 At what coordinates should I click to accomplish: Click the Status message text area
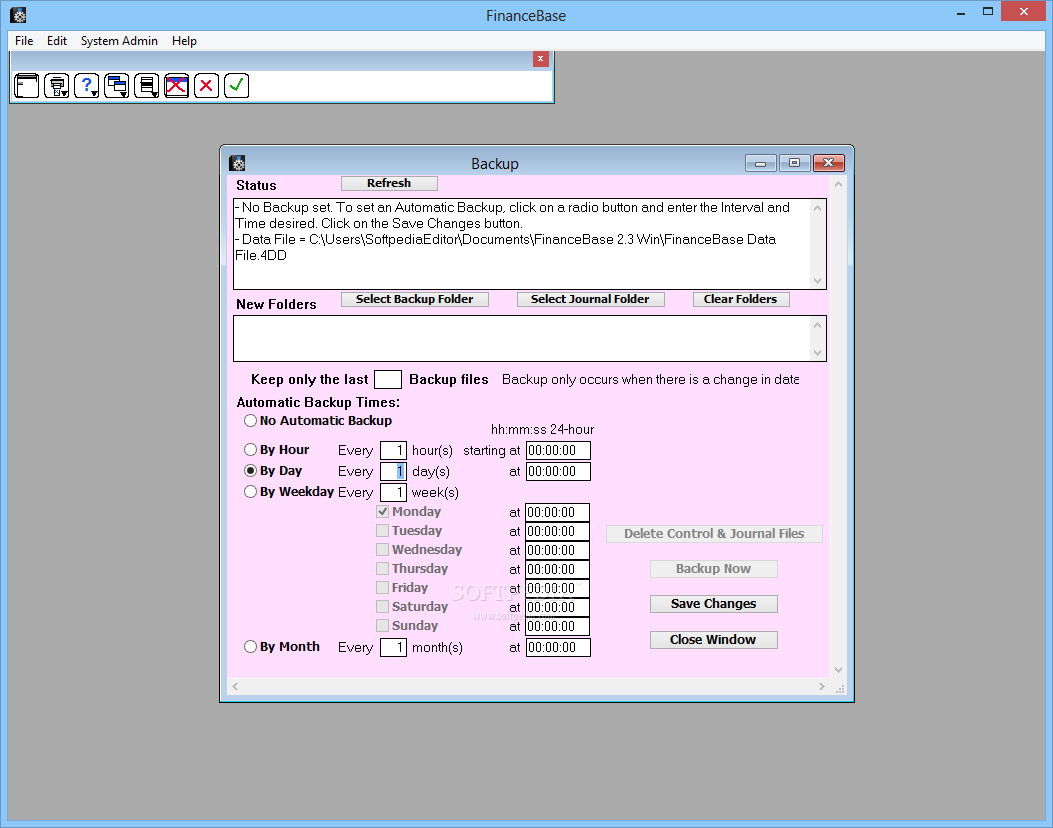click(522, 244)
